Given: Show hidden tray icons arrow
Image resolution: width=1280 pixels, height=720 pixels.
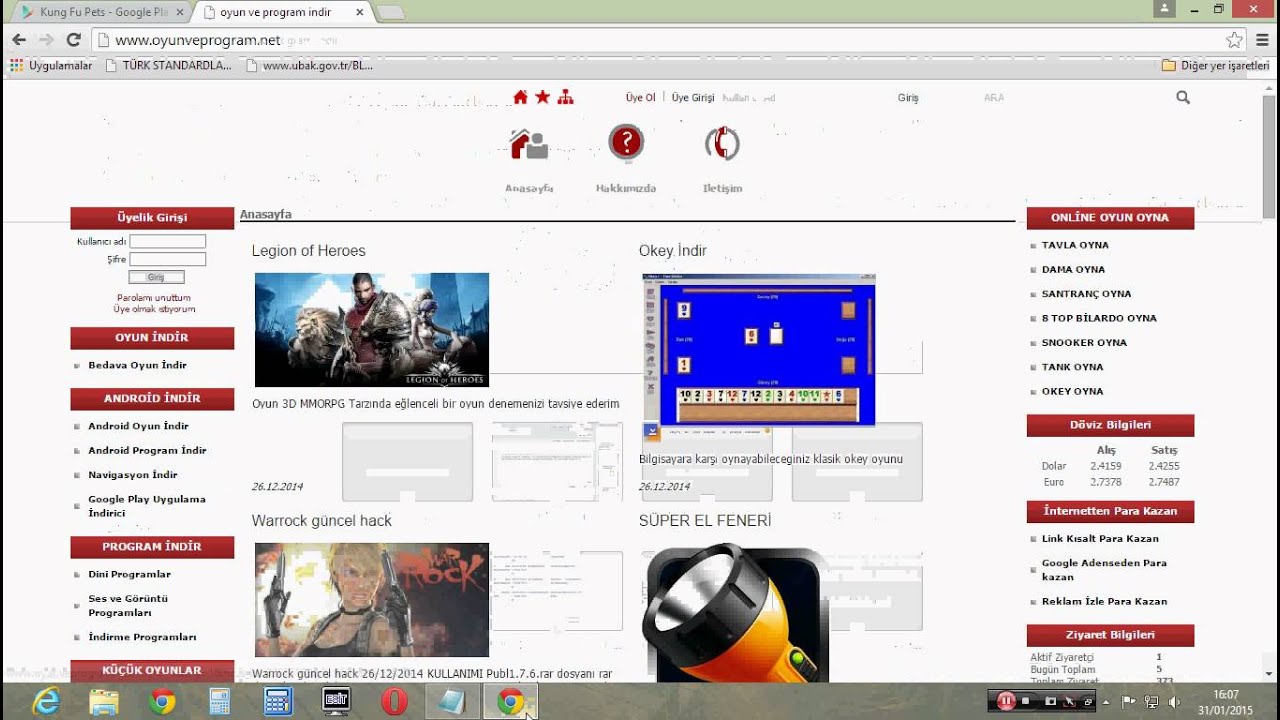Looking at the screenshot, I should tap(1106, 702).
